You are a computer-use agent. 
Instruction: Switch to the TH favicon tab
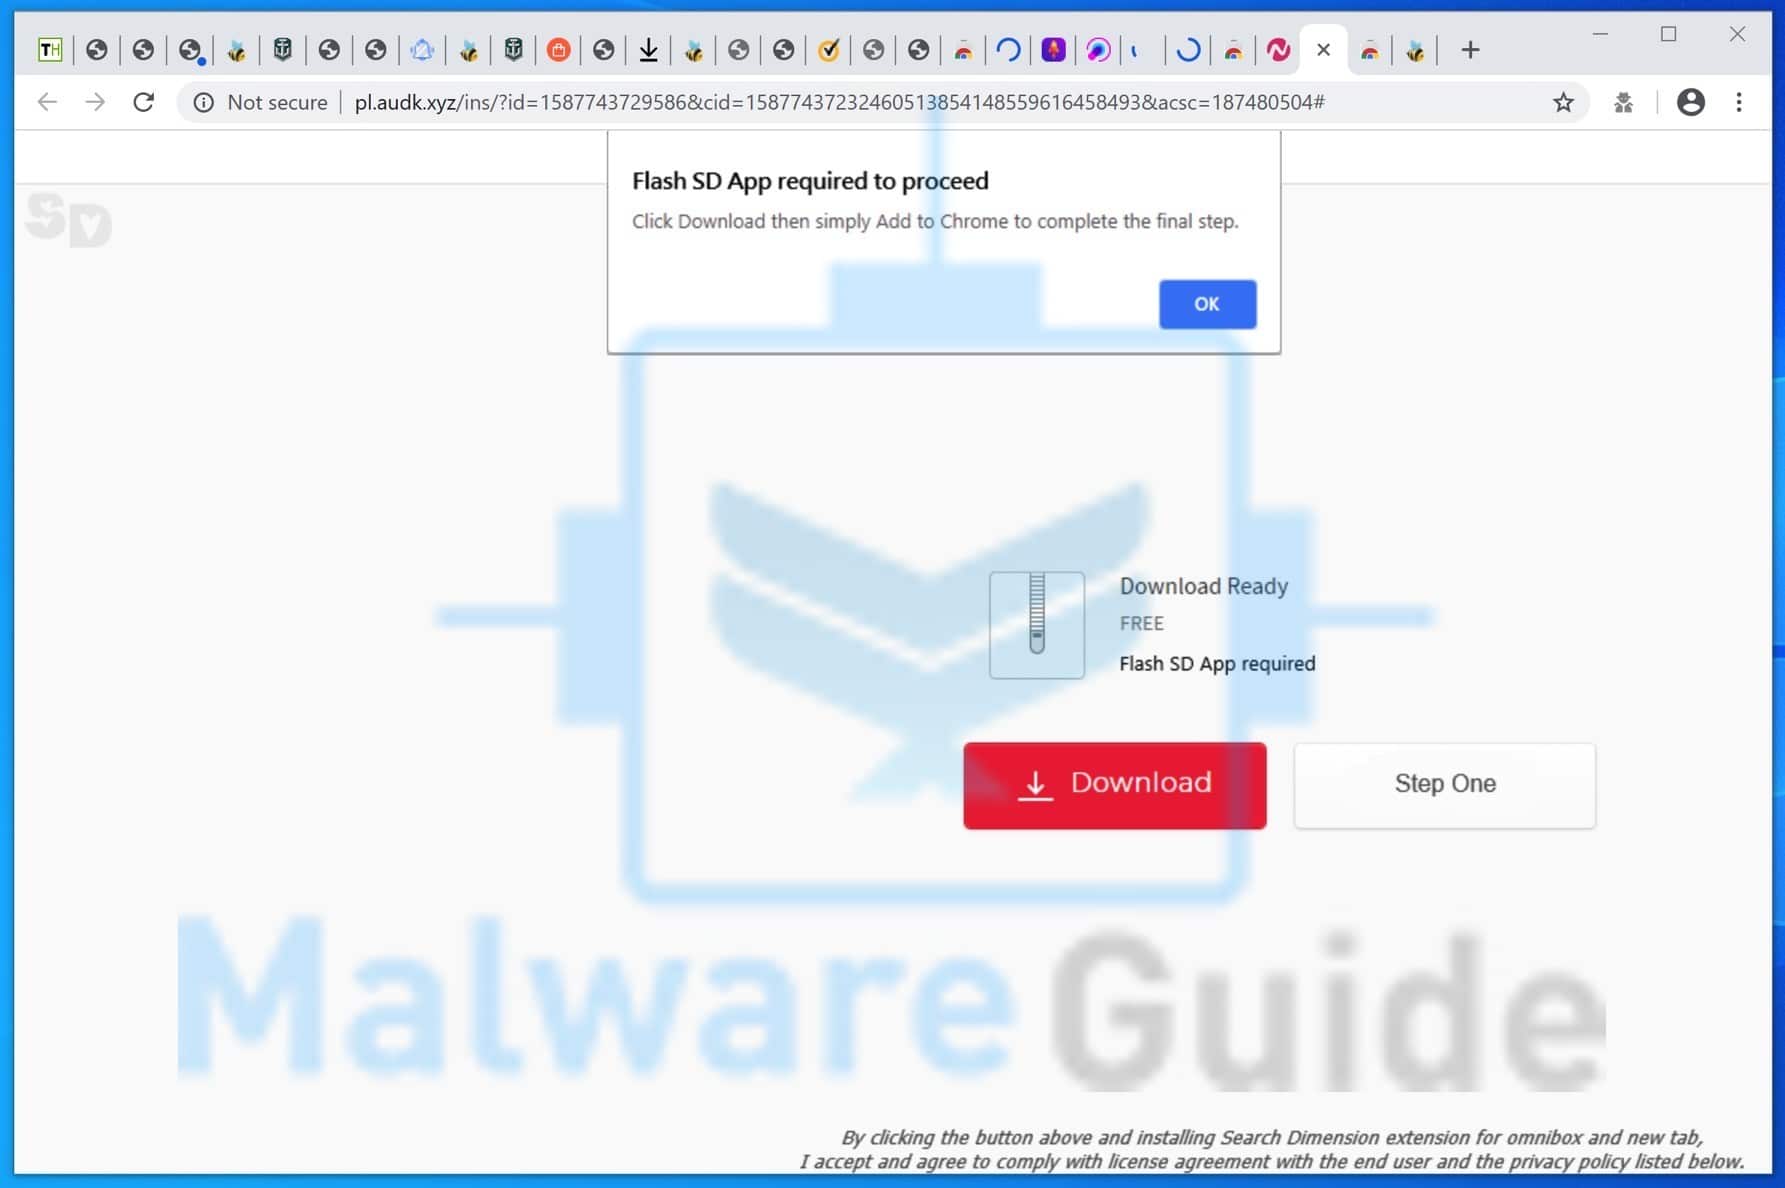pyautogui.click(x=50, y=50)
